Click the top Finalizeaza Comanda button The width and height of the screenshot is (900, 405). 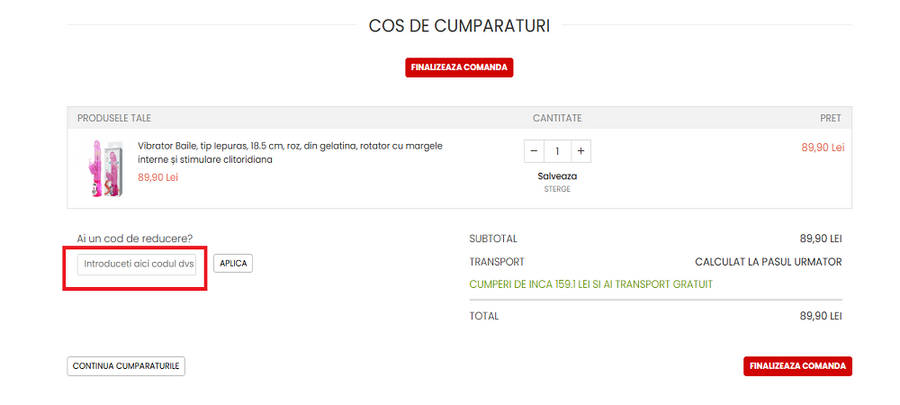point(459,68)
